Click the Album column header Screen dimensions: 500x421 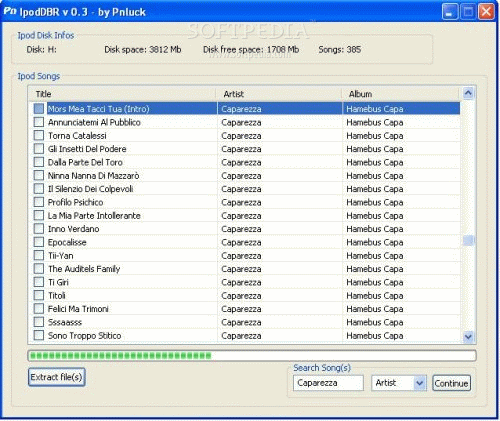coord(401,94)
